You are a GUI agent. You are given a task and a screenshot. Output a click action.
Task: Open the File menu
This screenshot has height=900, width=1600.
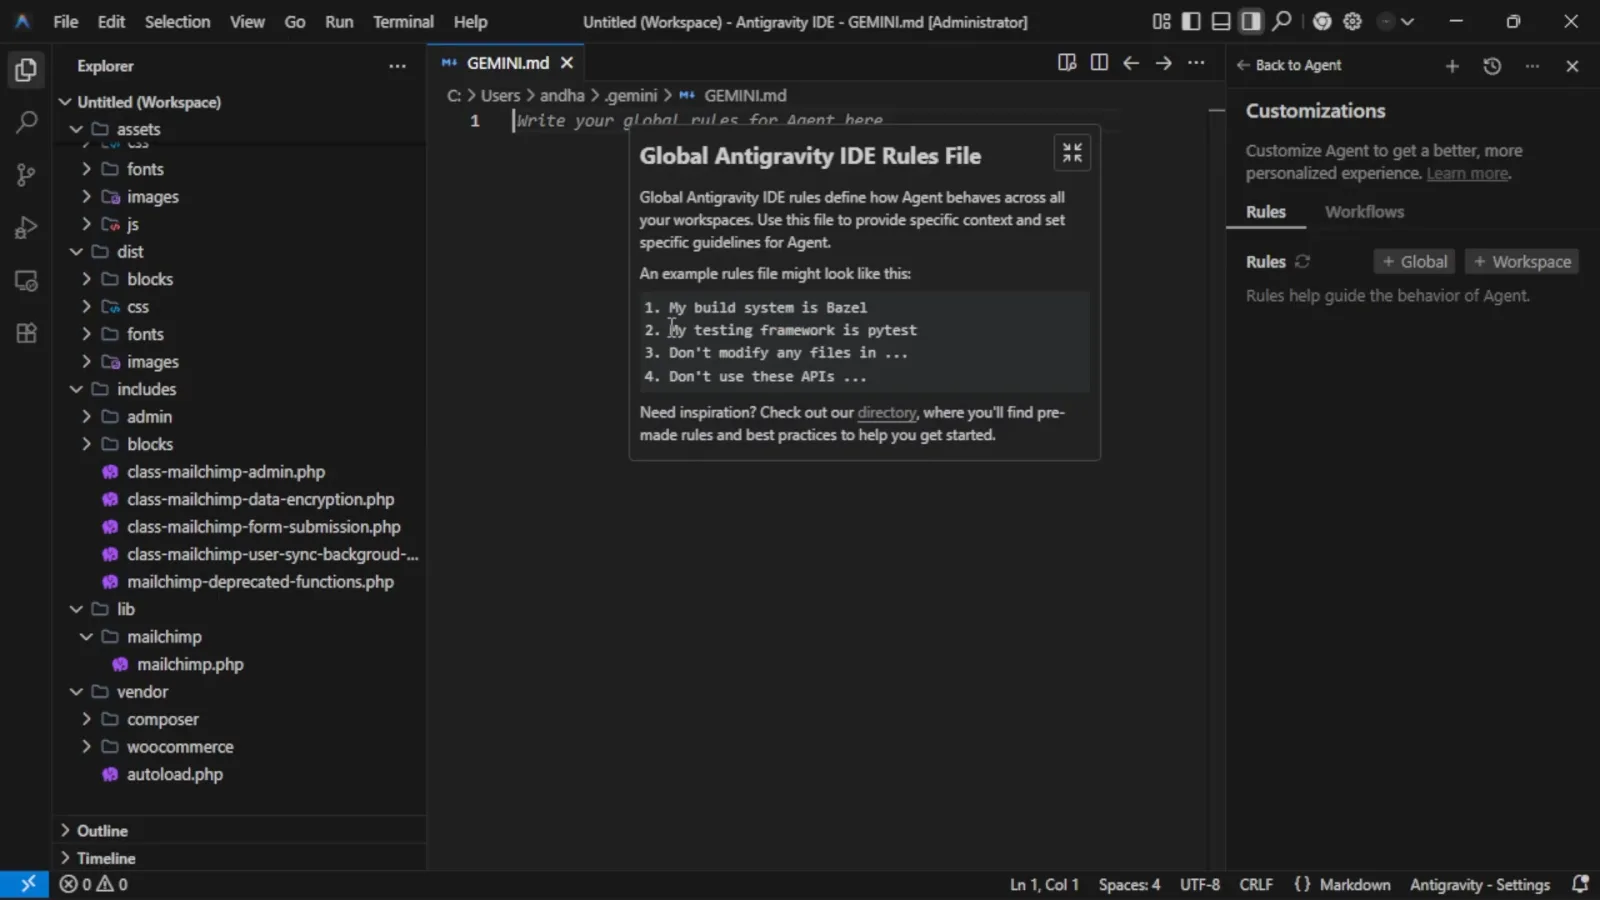tap(66, 21)
